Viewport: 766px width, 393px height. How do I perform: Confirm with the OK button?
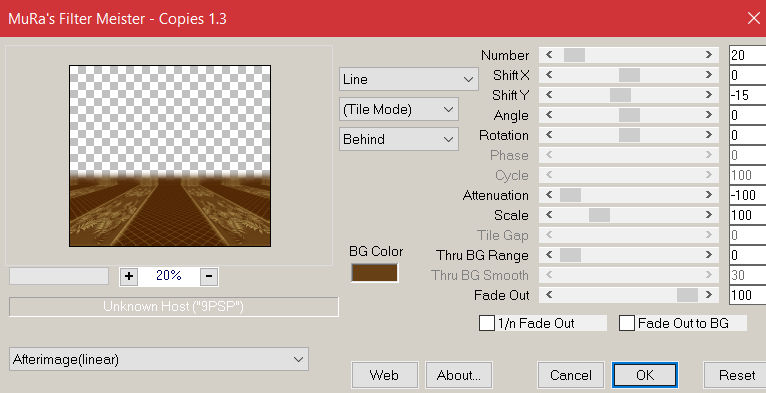645,375
